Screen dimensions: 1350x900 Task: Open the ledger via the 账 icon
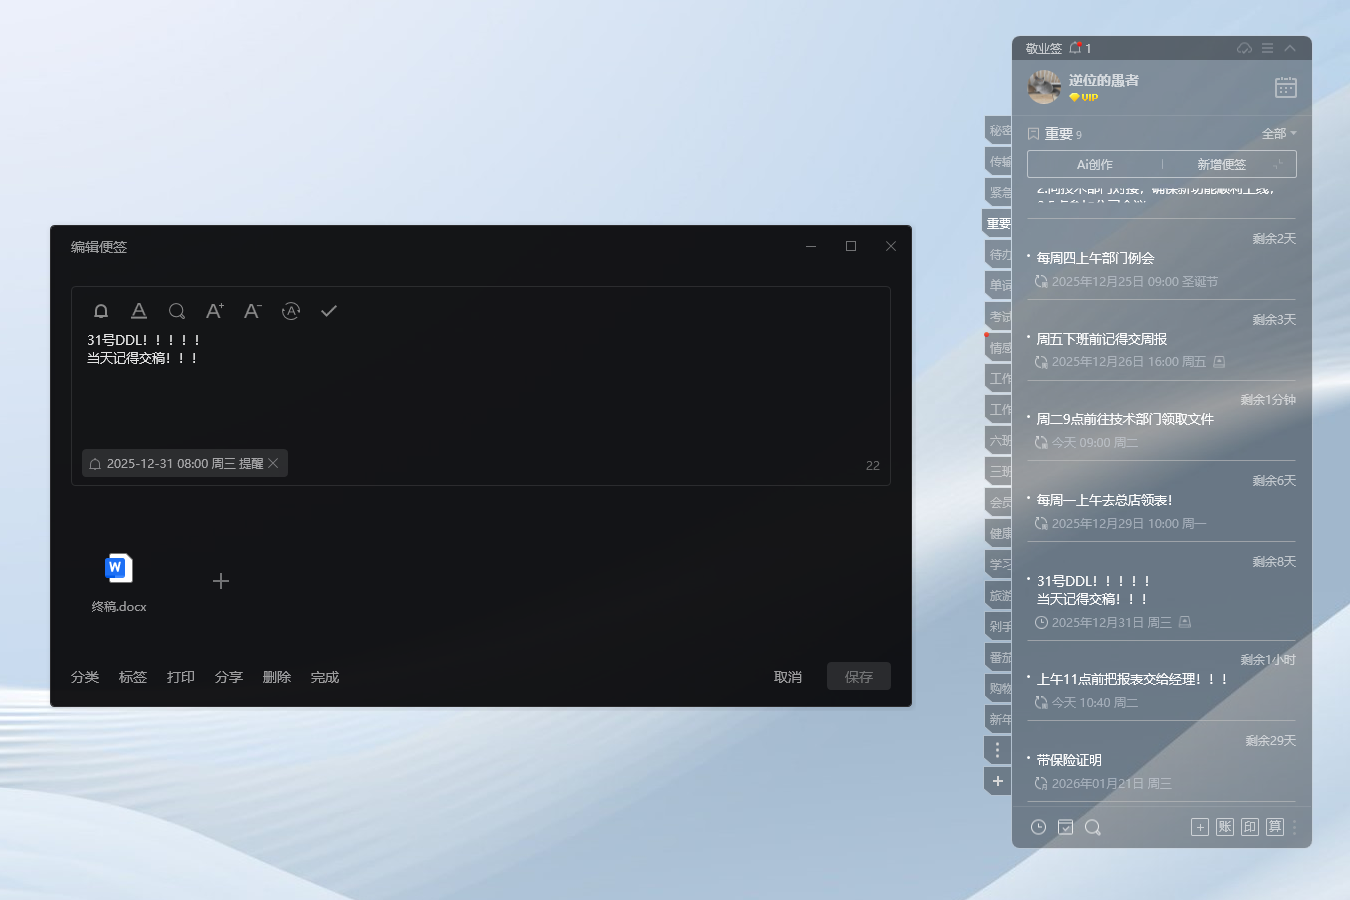click(x=1224, y=827)
